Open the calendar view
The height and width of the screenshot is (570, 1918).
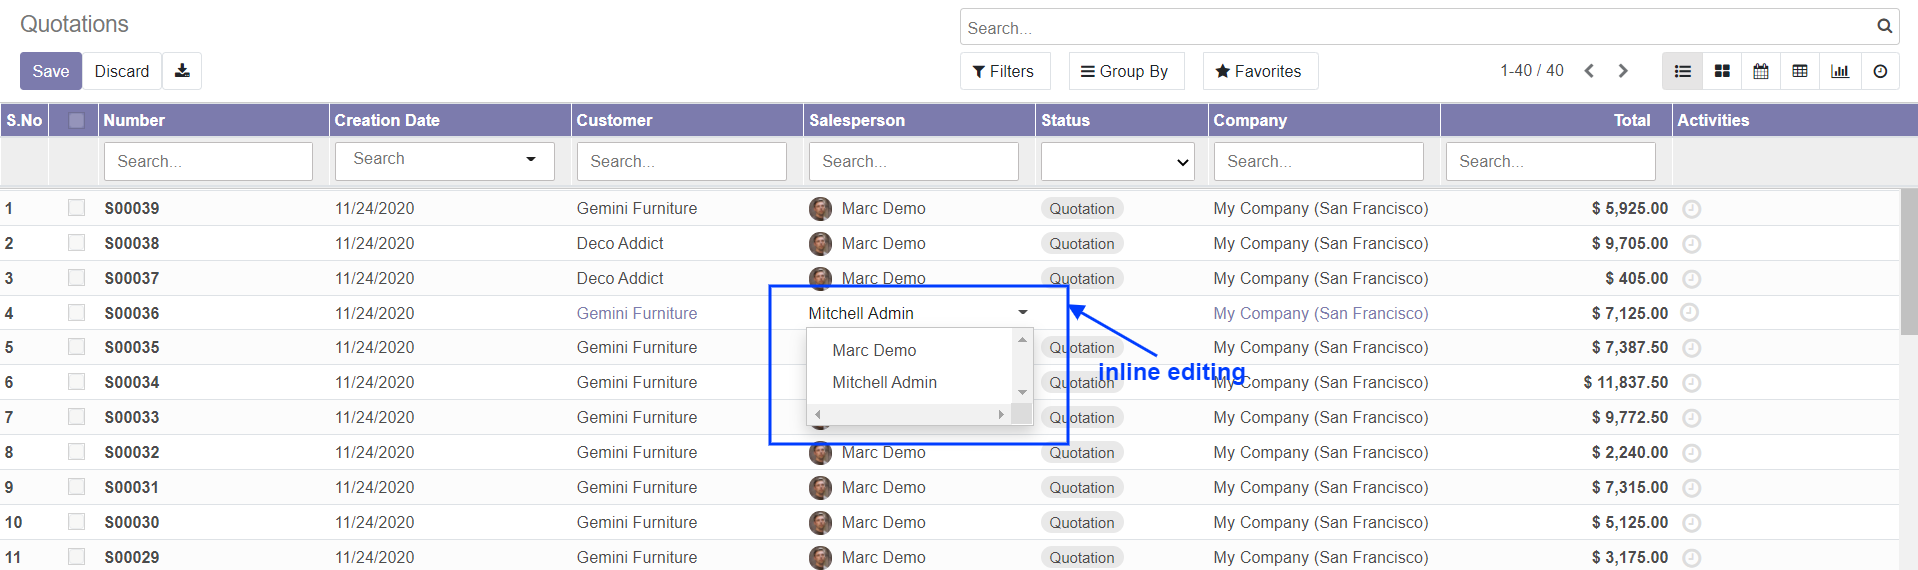tap(1761, 71)
